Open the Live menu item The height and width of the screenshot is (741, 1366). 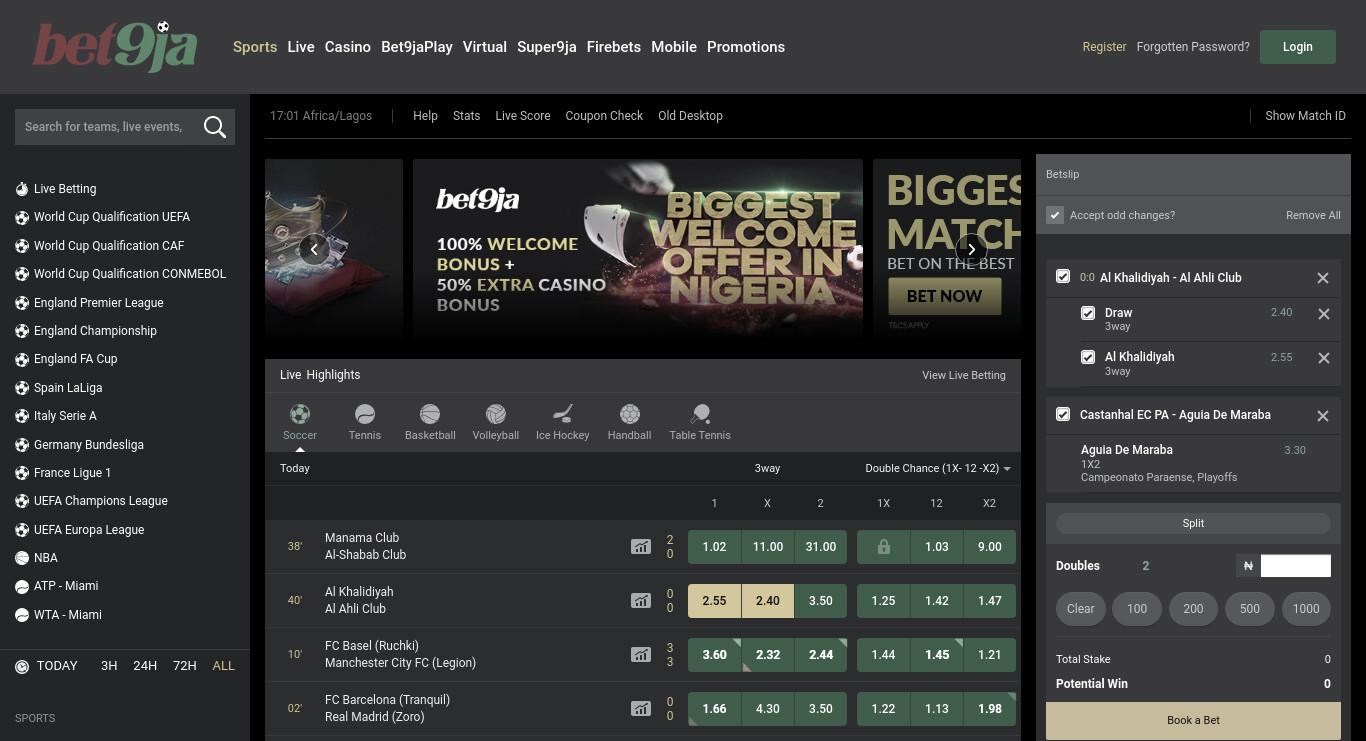(x=301, y=47)
